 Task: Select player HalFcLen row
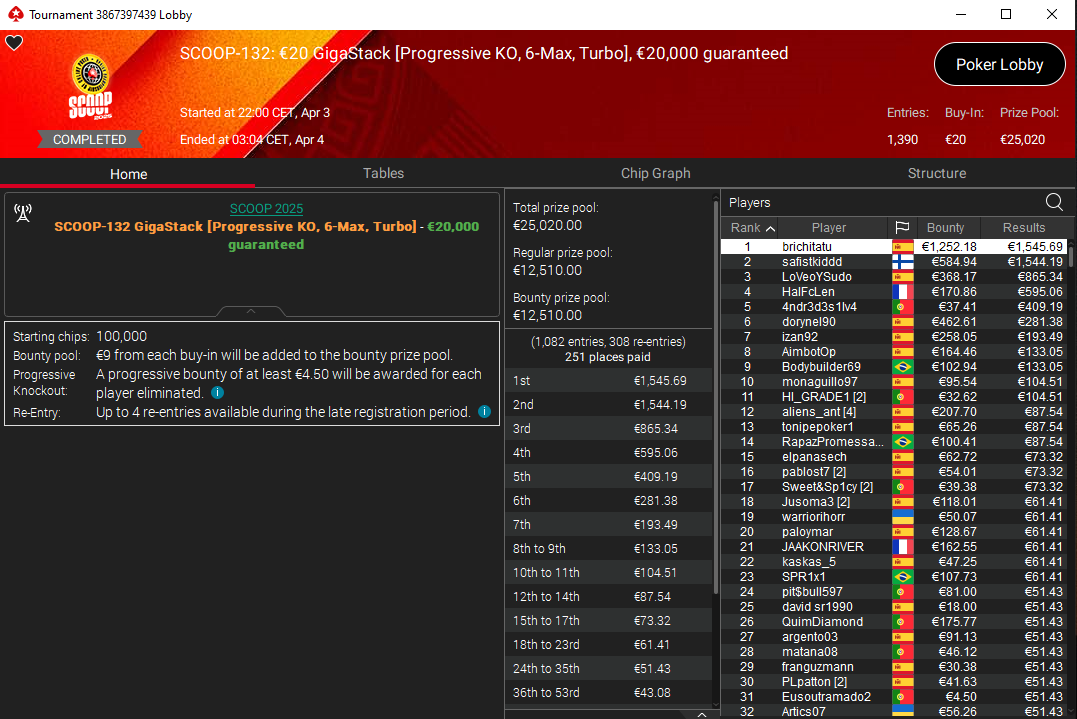click(x=894, y=292)
